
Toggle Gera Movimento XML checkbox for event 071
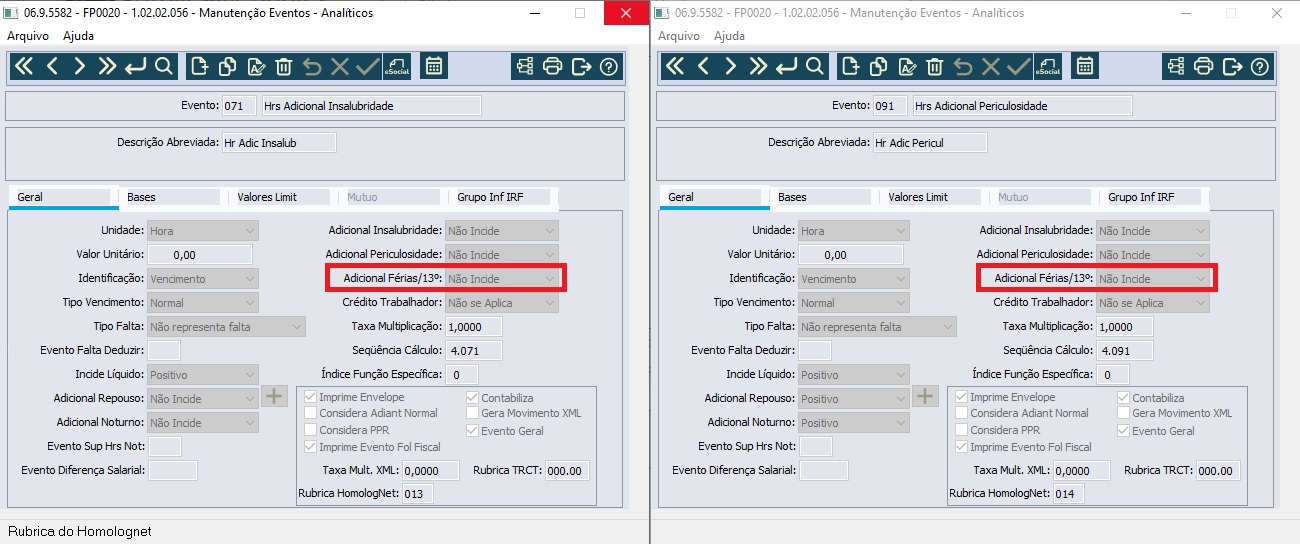pyautogui.click(x=473, y=413)
